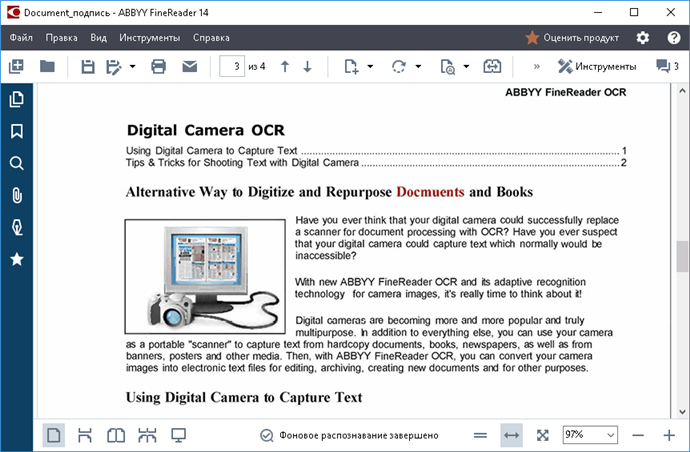The image size is (690, 452).
Task: Click the recognize document icon
Action: point(448,67)
